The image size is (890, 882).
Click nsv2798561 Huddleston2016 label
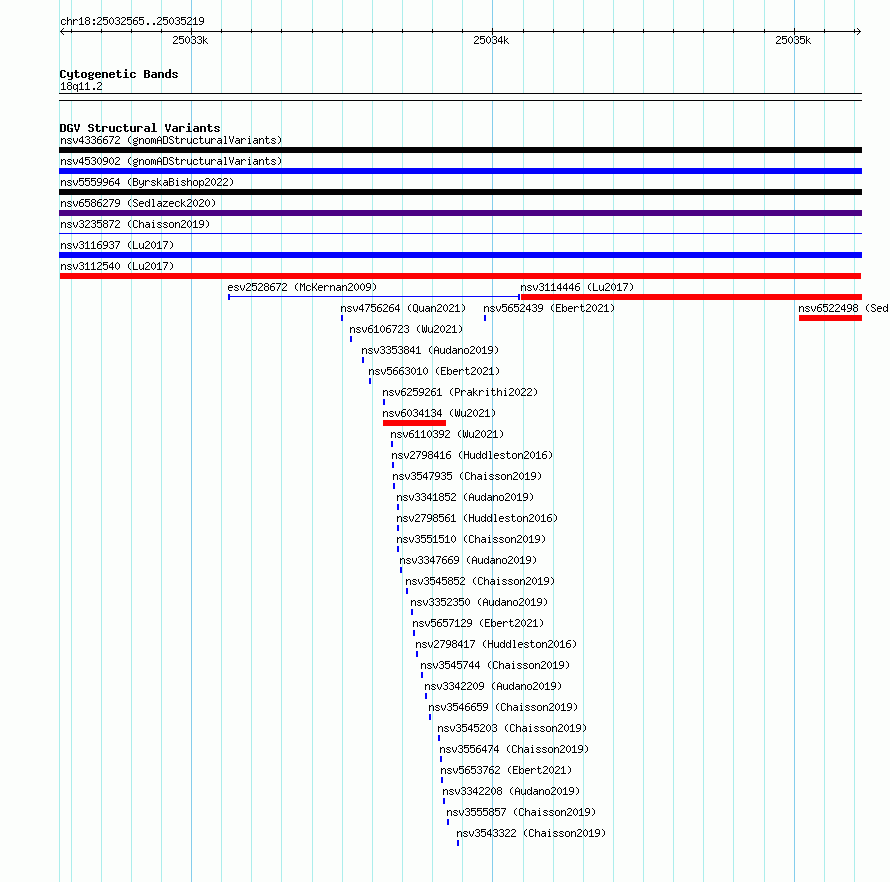click(x=477, y=518)
